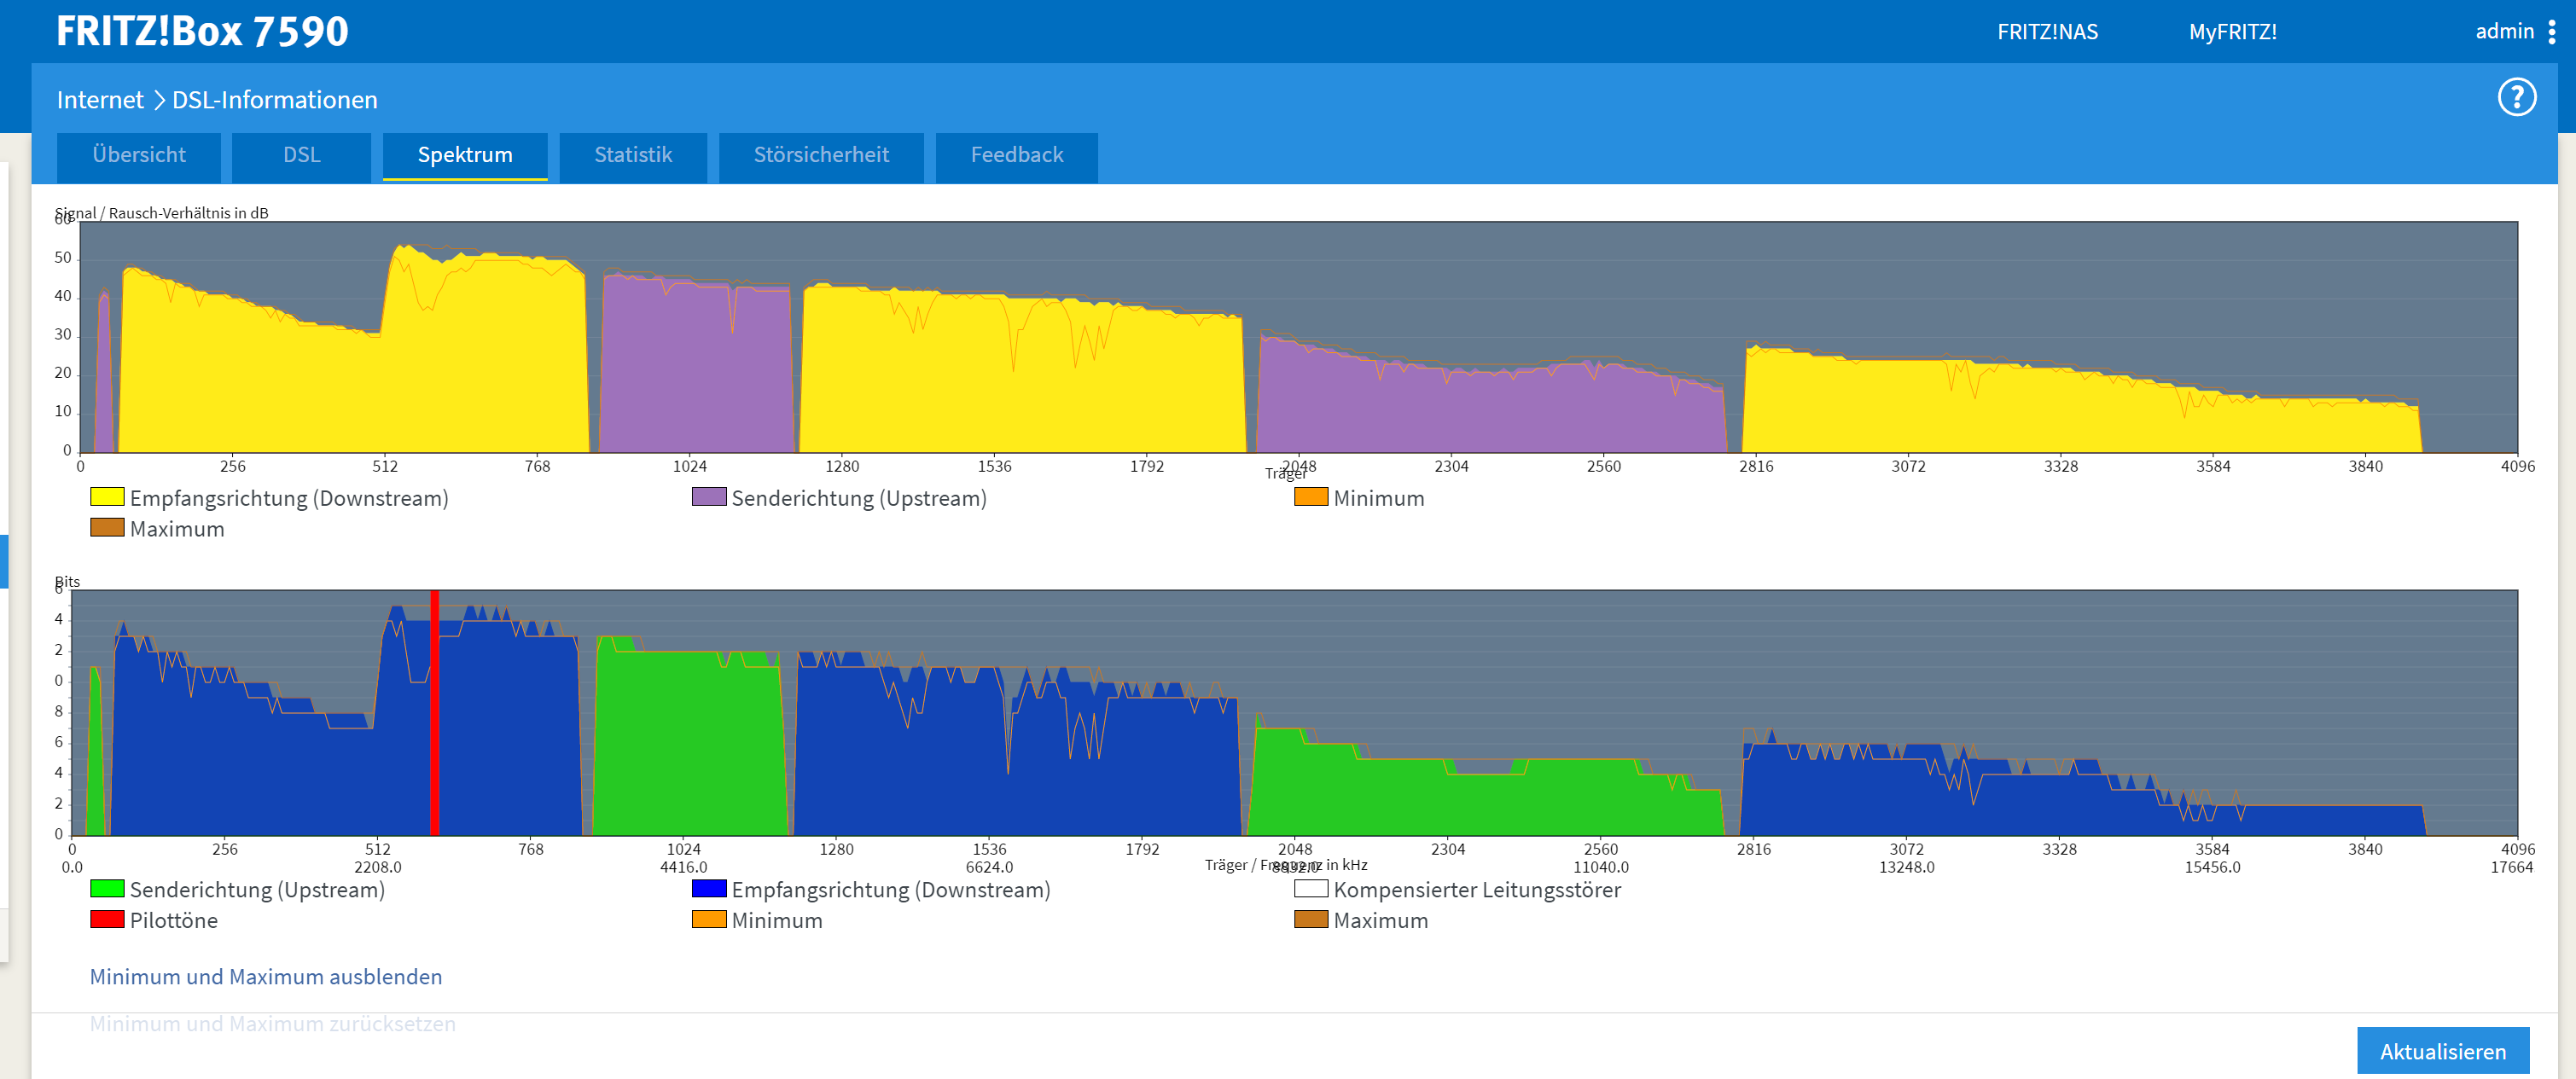Click the Internet breadcrumb link
Screen dimensions: 2576x1079
[x=100, y=100]
